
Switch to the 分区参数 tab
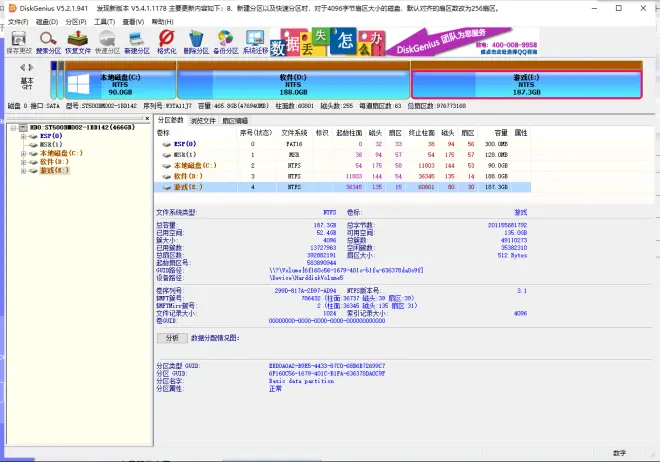[x=170, y=120]
